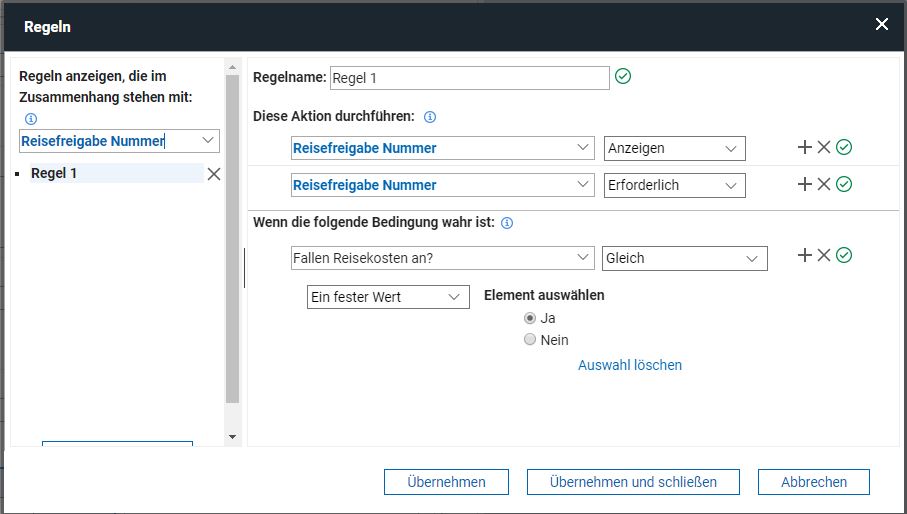Delete Regel 1 from rules list

(x=214, y=173)
